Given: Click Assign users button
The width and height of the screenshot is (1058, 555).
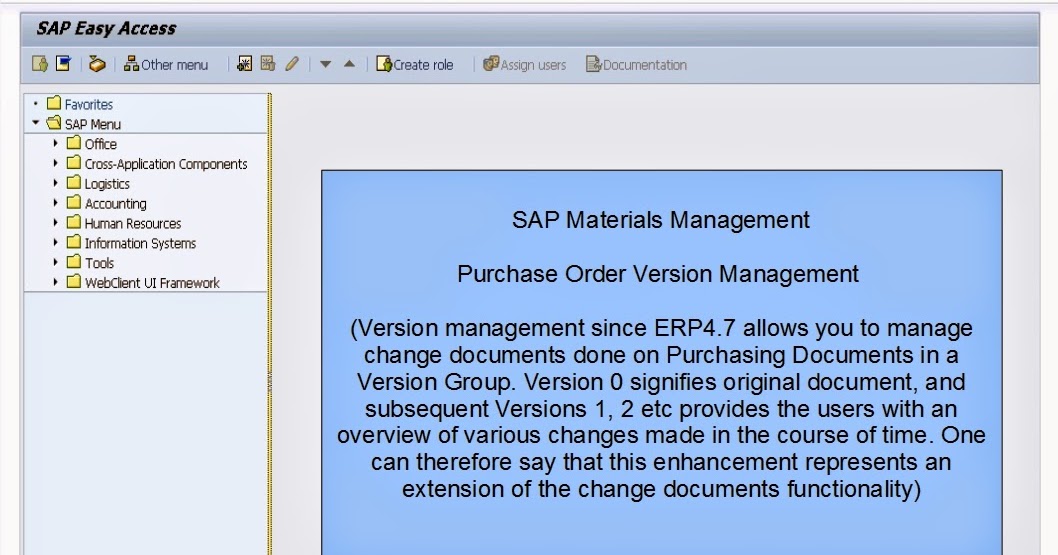Looking at the screenshot, I should [x=524, y=65].
